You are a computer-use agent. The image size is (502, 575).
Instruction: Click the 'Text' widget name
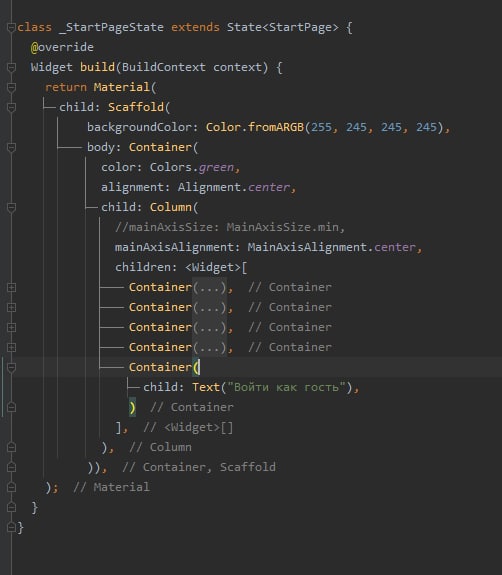click(206, 387)
